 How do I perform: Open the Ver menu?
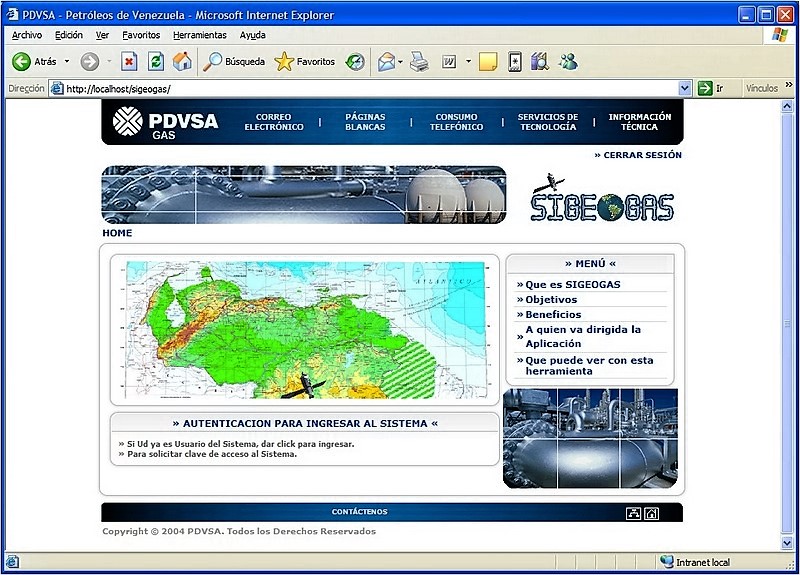click(102, 35)
